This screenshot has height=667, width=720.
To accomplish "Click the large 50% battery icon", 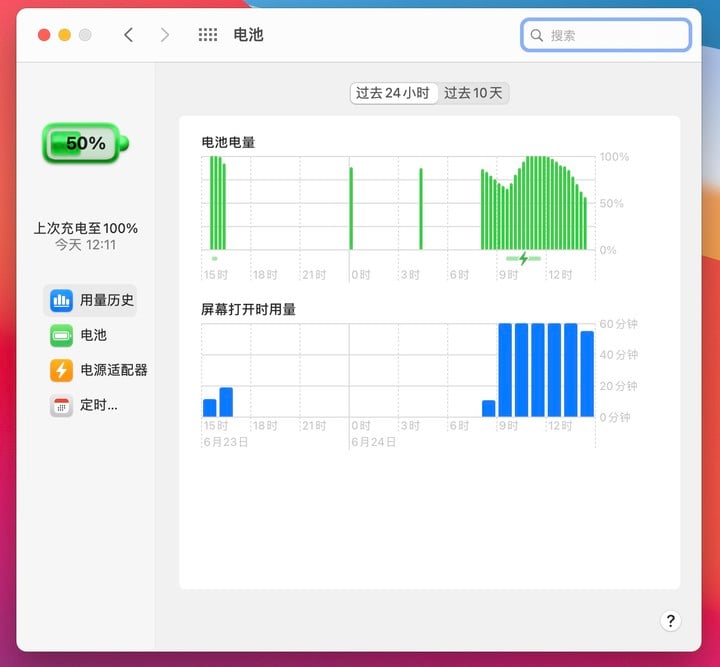I will 85,144.
